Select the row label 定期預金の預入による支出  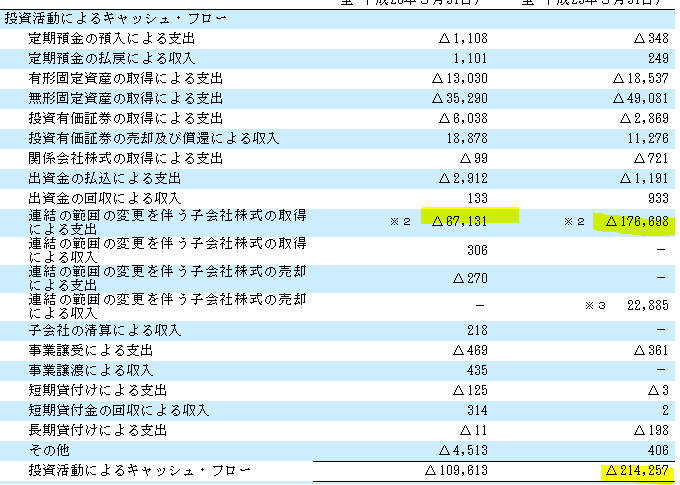click(111, 39)
